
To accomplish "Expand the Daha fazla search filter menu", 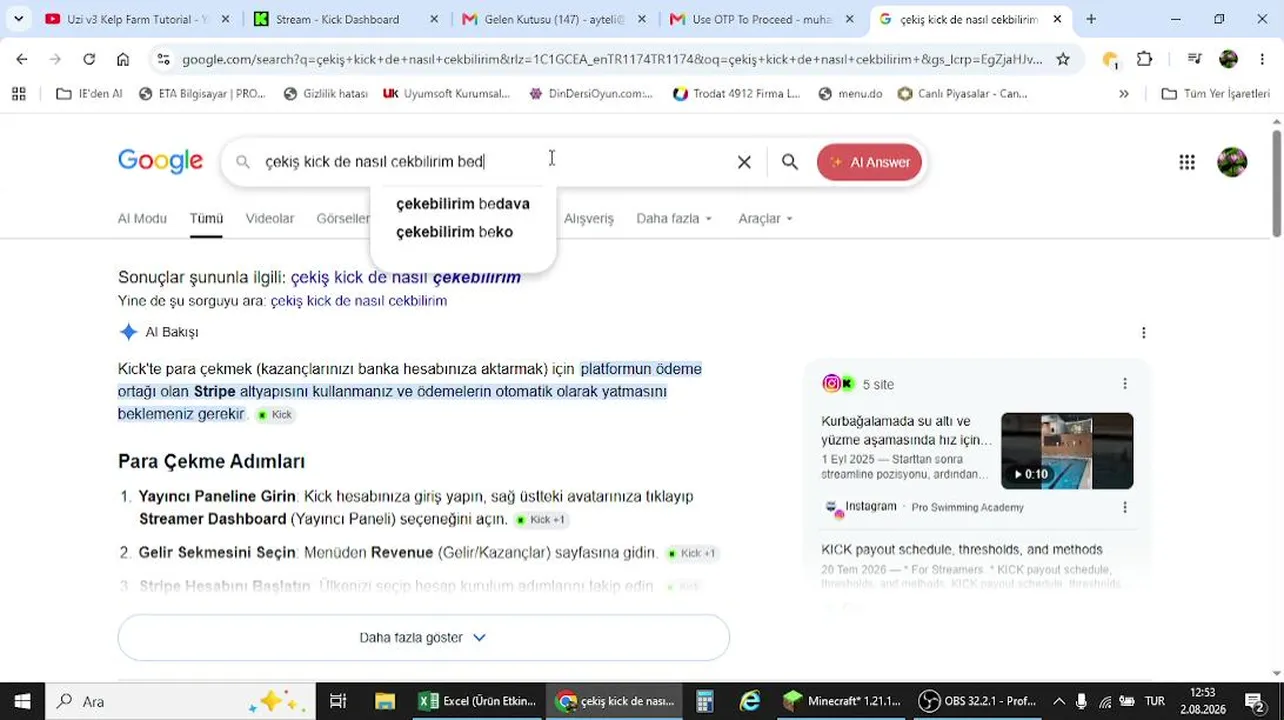I will pos(675,218).
